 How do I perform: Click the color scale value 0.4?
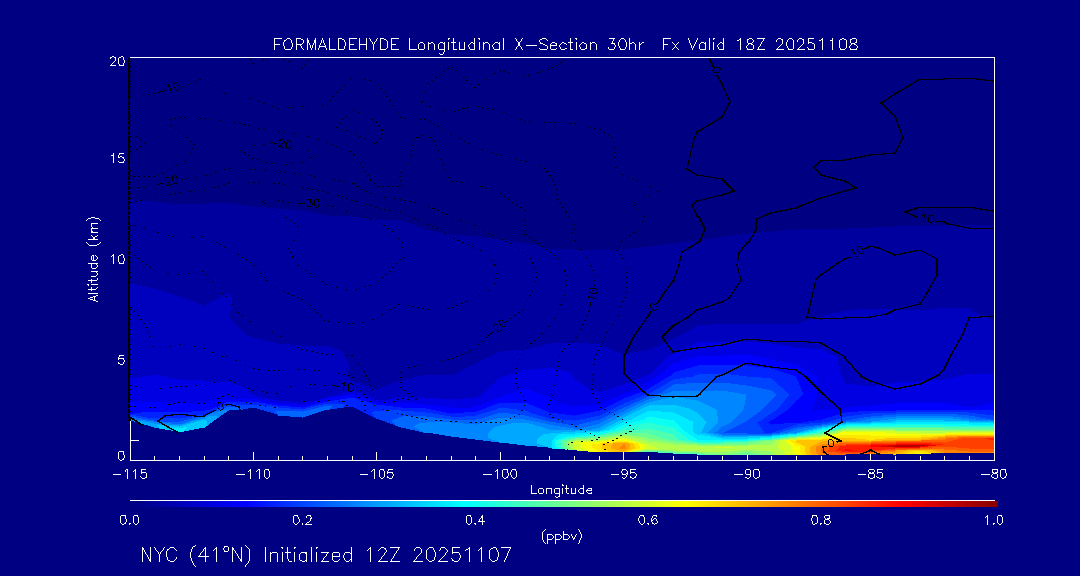(x=475, y=520)
